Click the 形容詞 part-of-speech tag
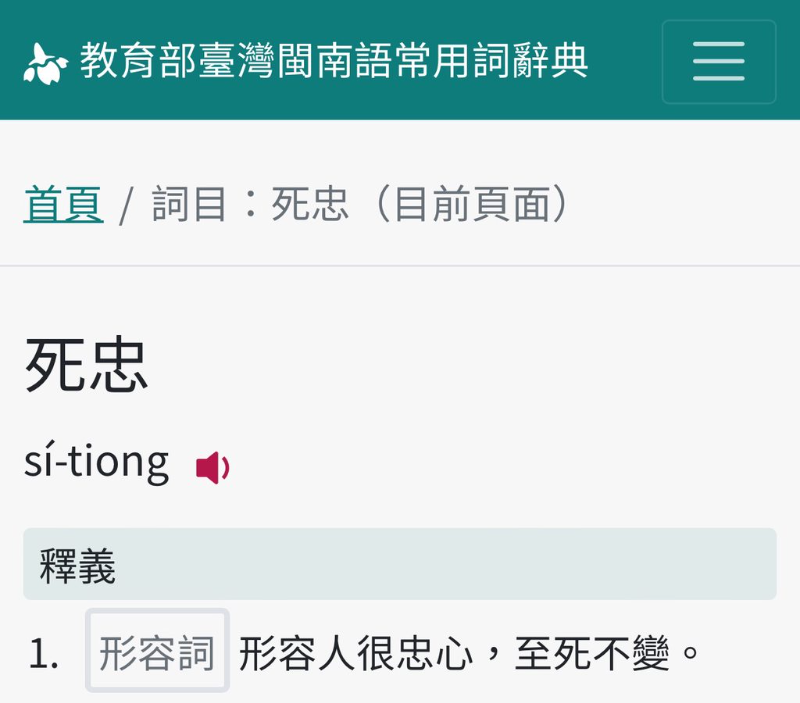This screenshot has width=800, height=703. [157, 654]
